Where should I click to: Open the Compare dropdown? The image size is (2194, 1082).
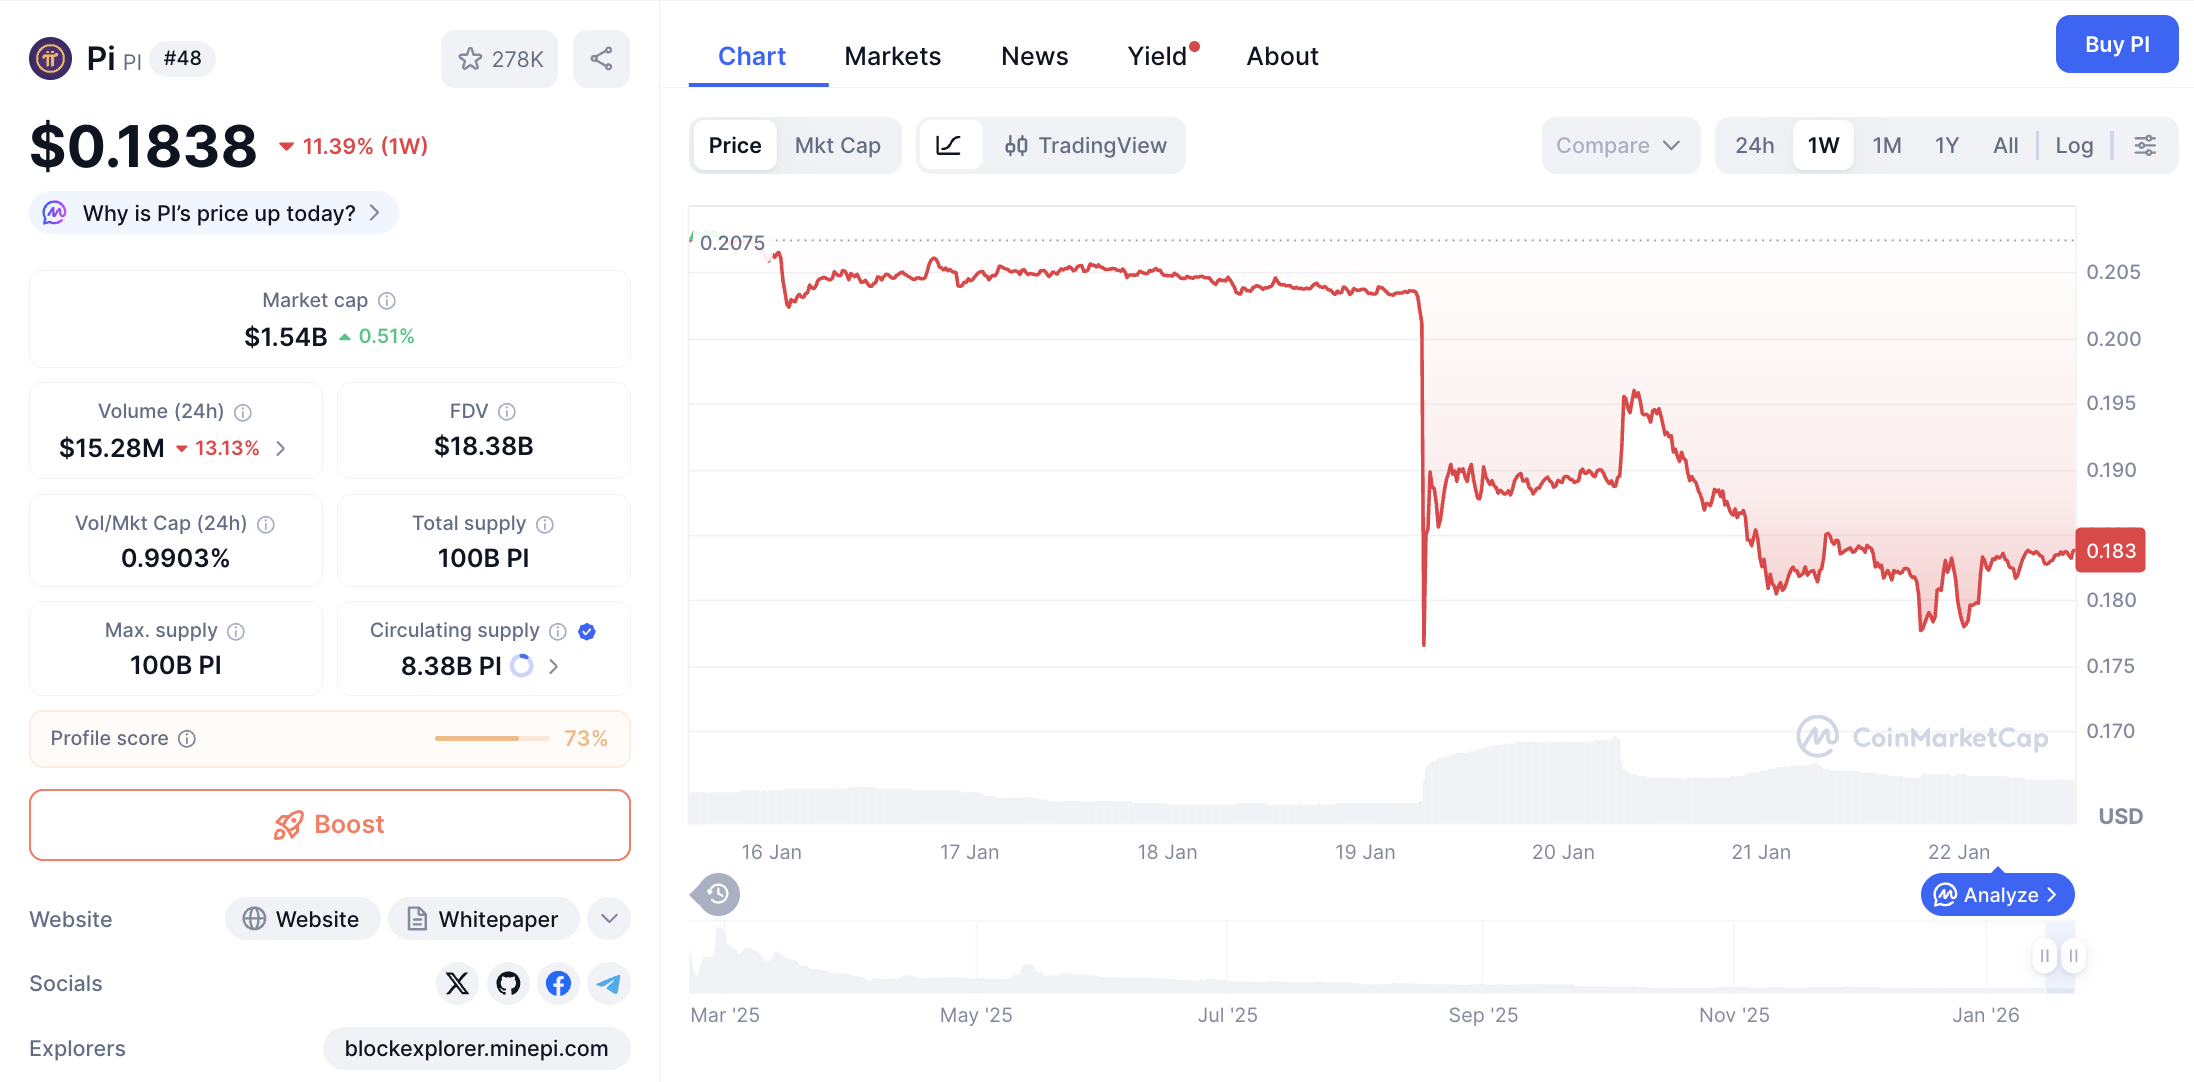[x=1619, y=145]
